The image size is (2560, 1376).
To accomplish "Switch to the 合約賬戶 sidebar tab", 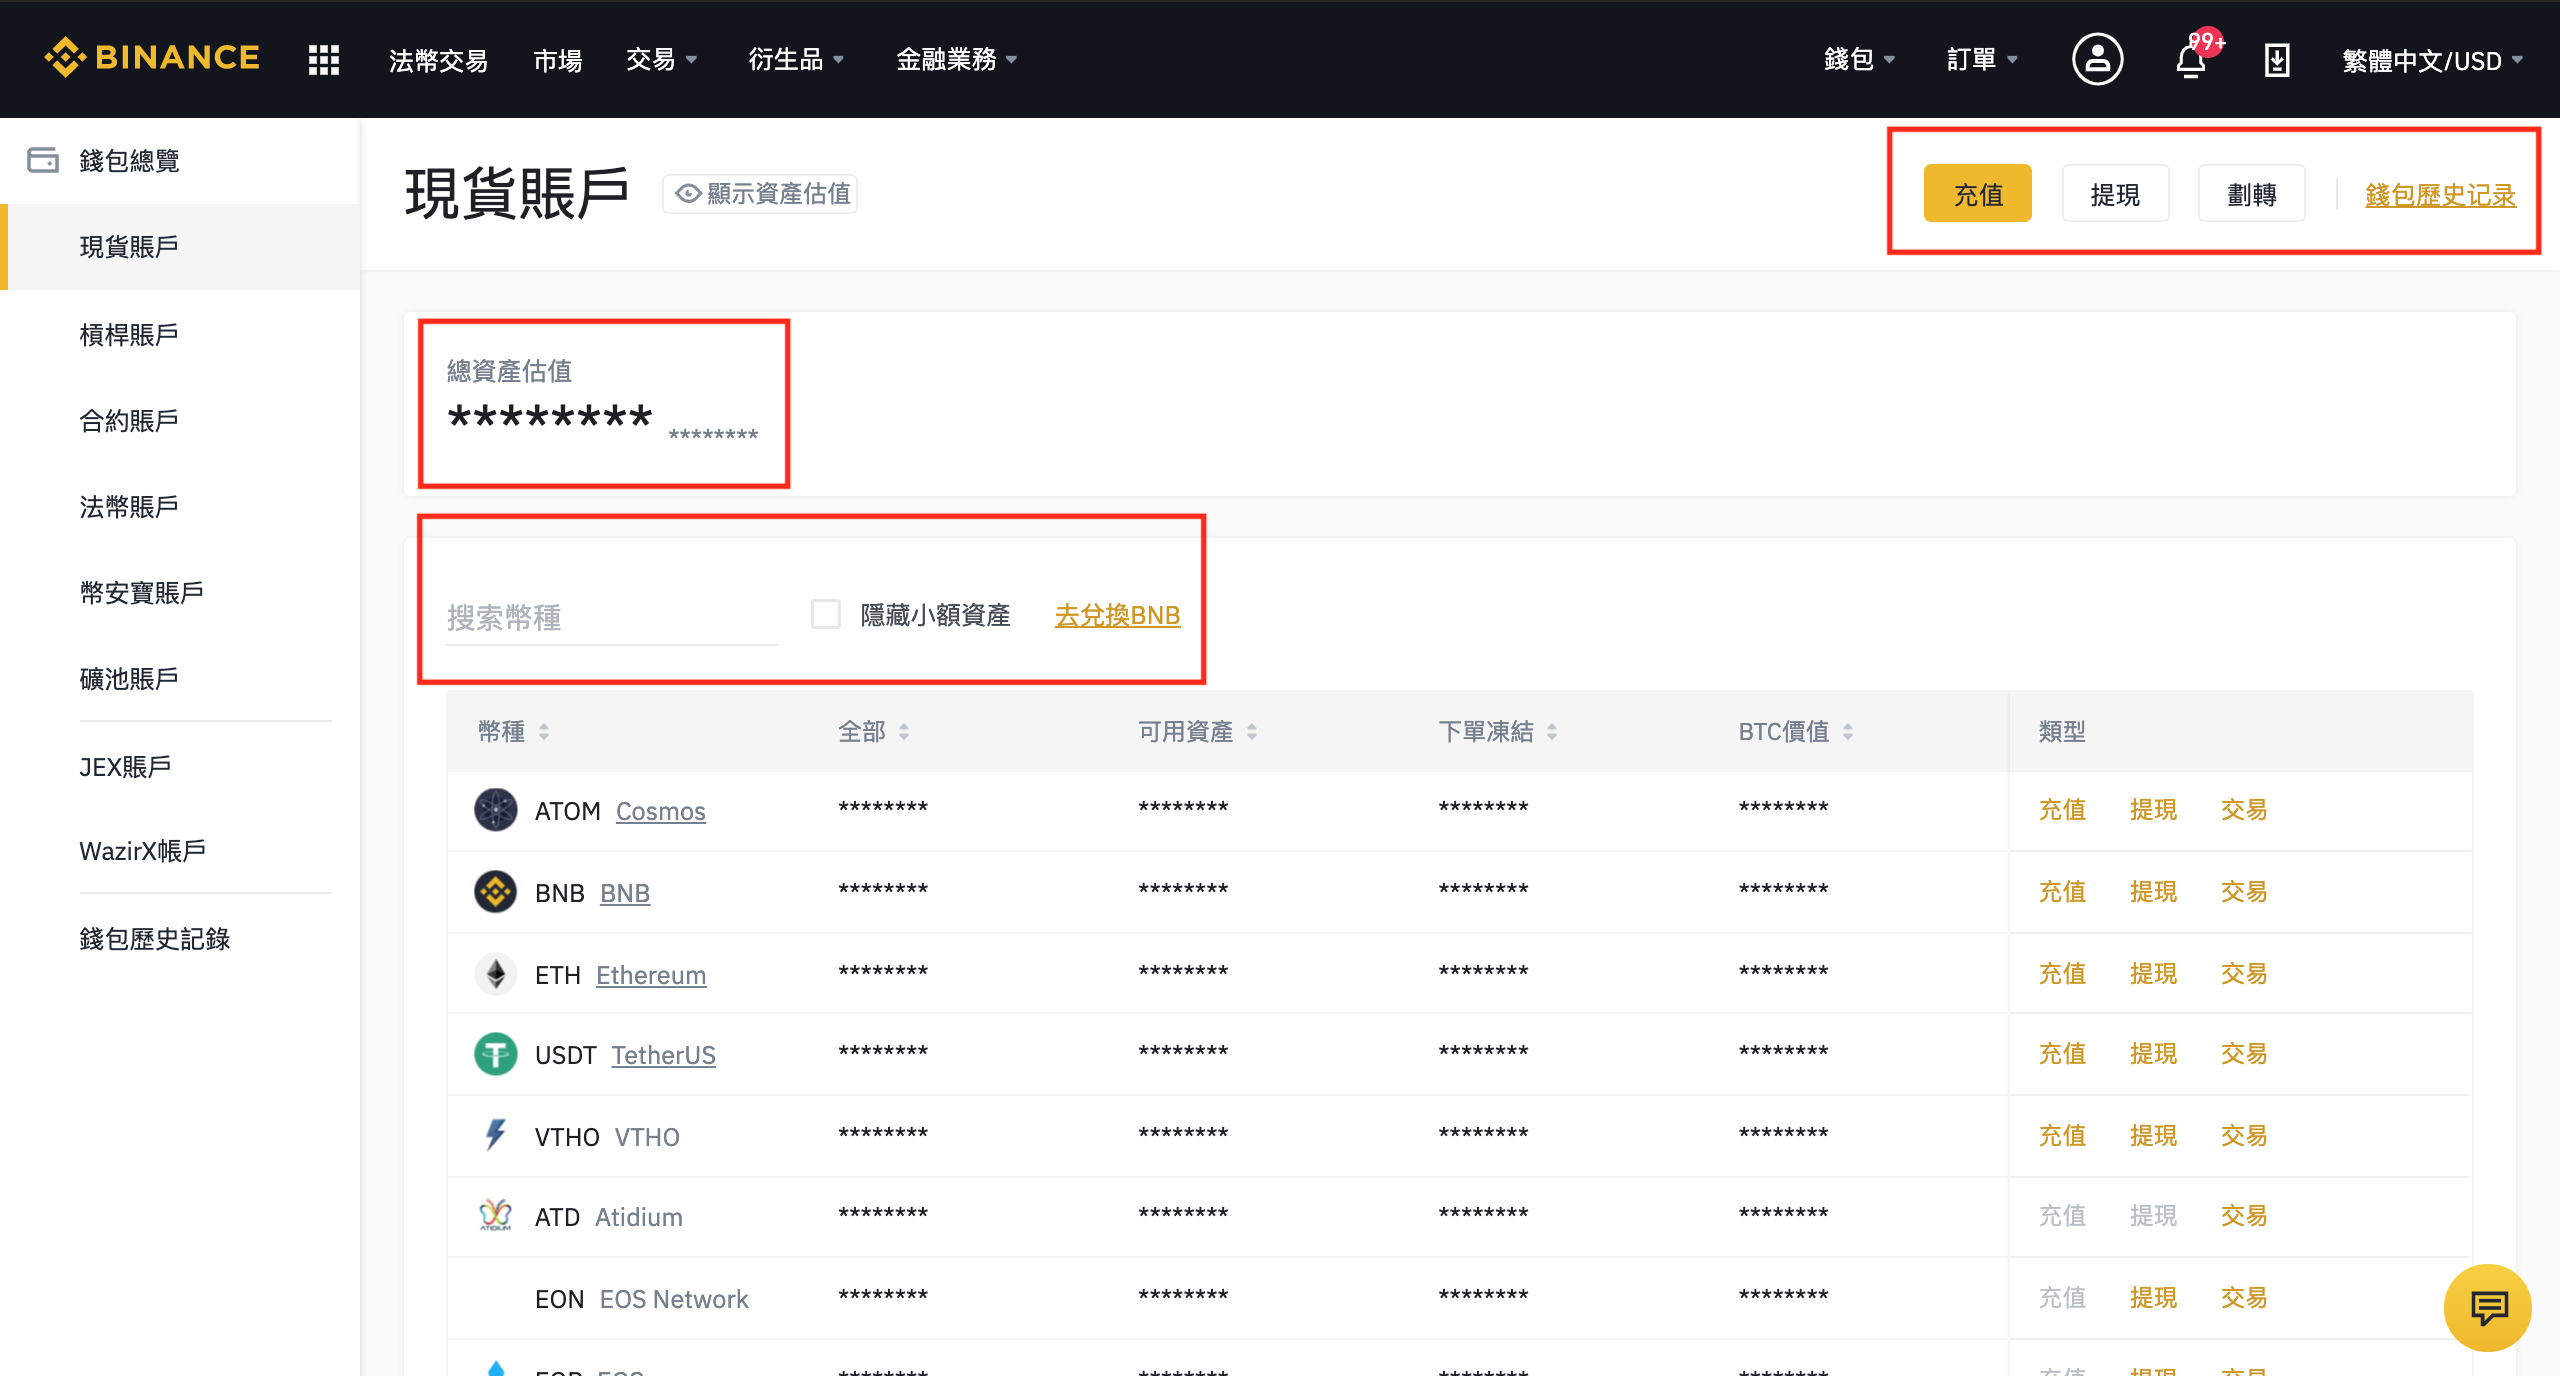I will pos(128,420).
